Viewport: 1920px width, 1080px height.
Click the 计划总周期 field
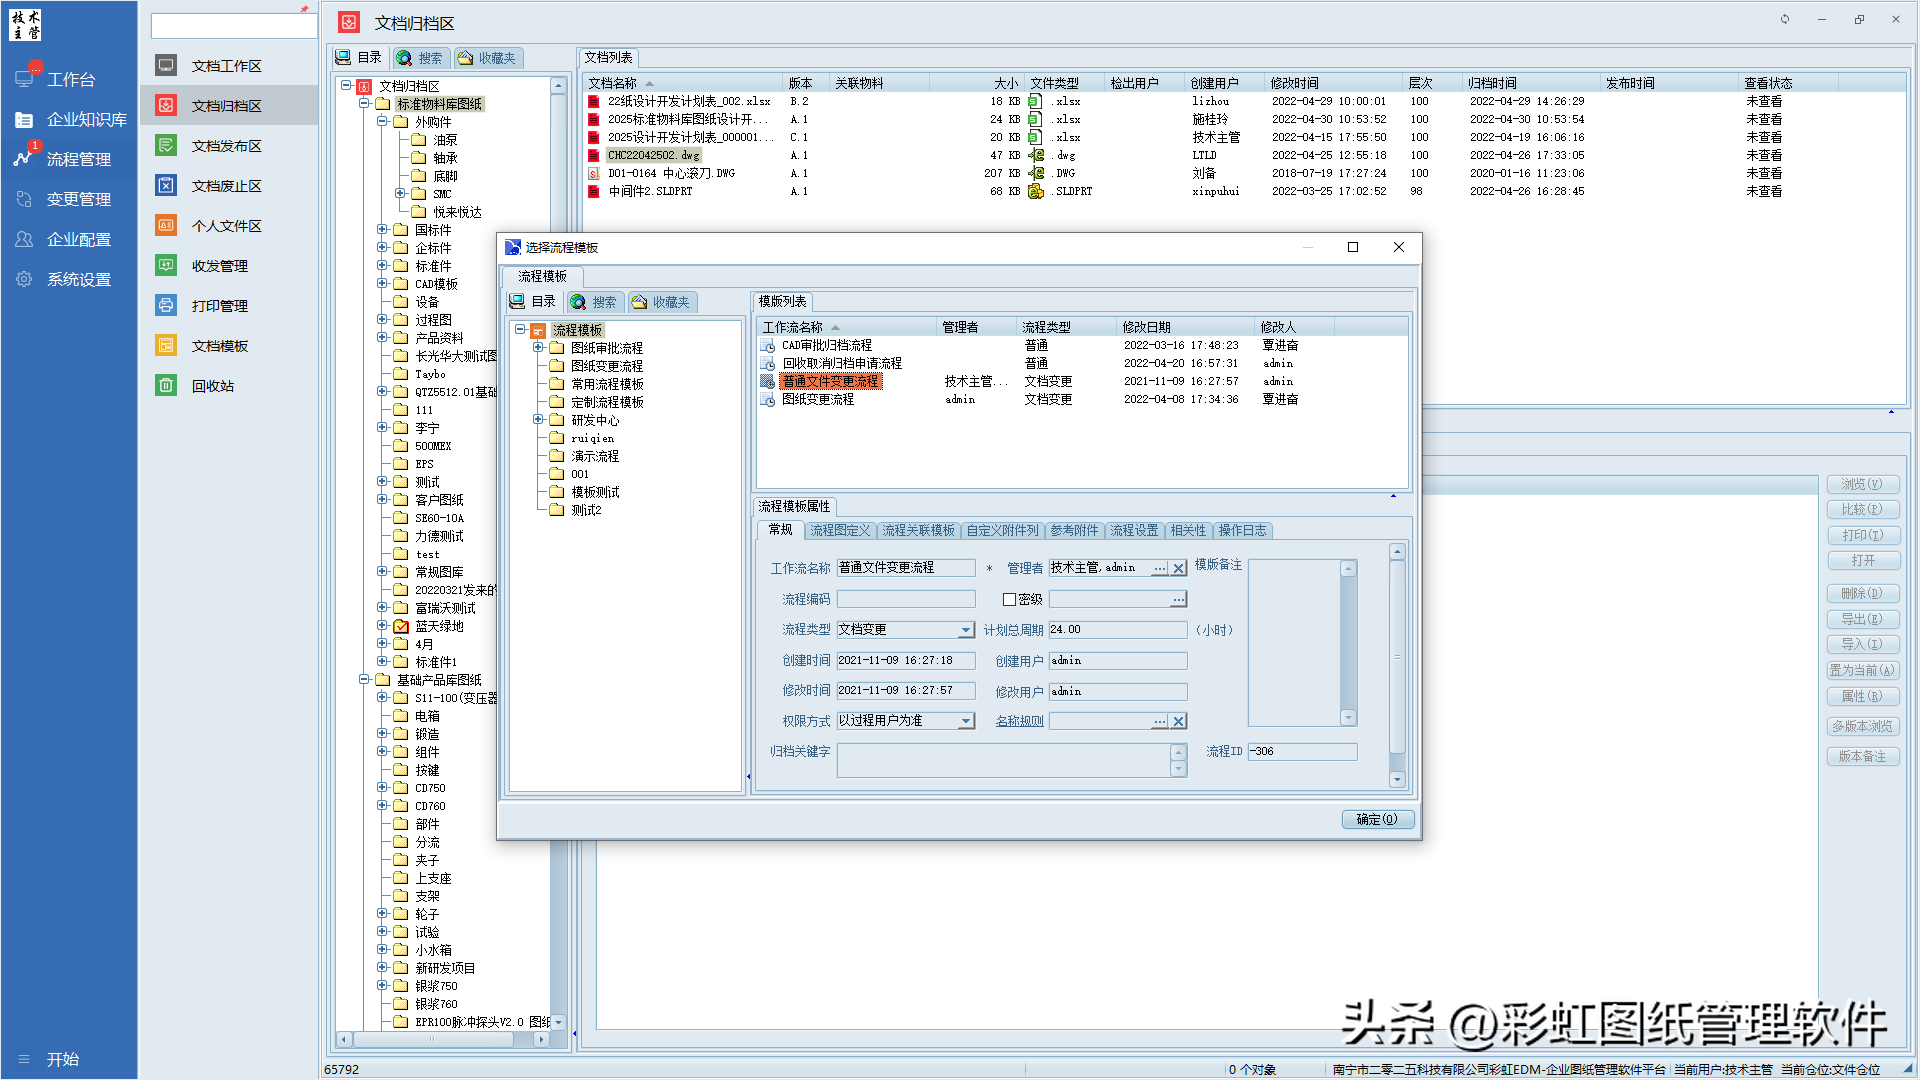coord(1118,630)
